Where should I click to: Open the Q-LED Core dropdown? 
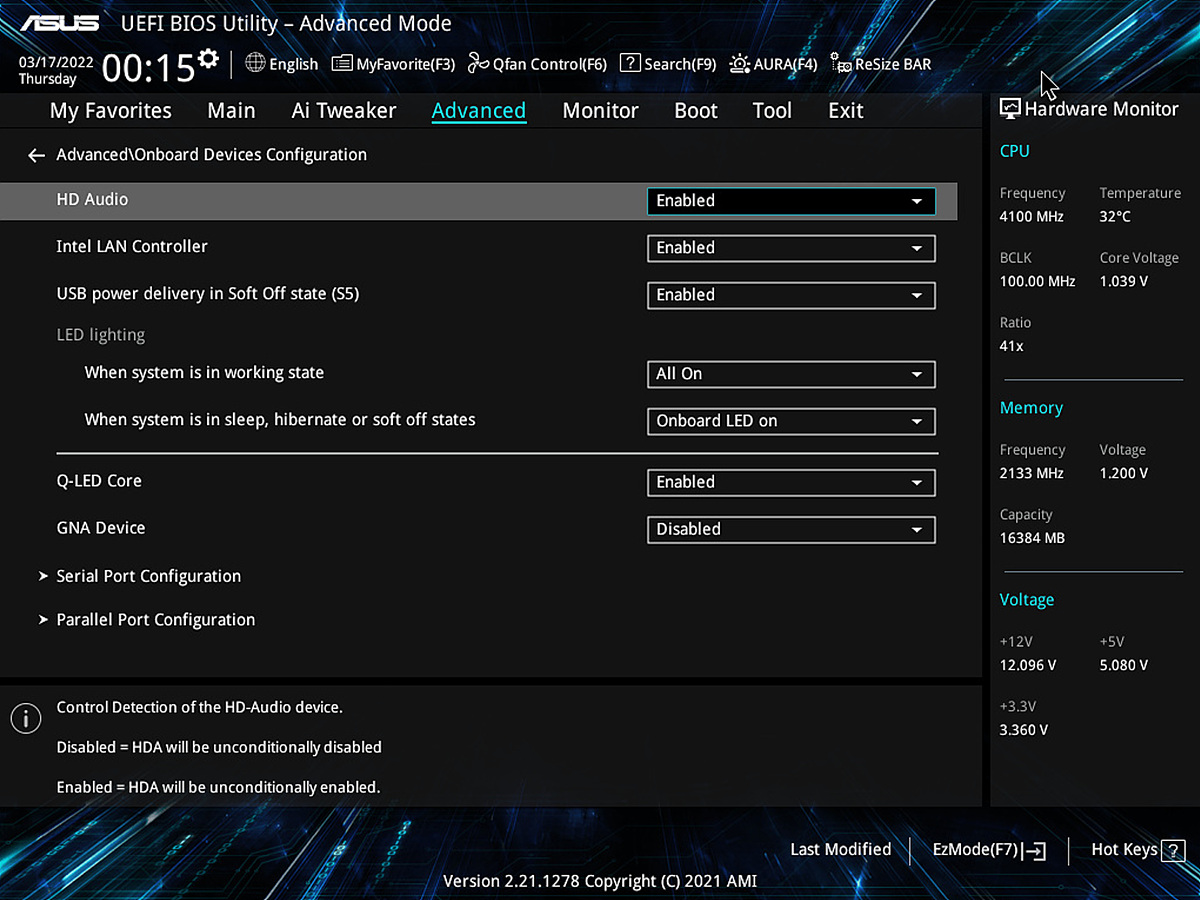coord(791,482)
